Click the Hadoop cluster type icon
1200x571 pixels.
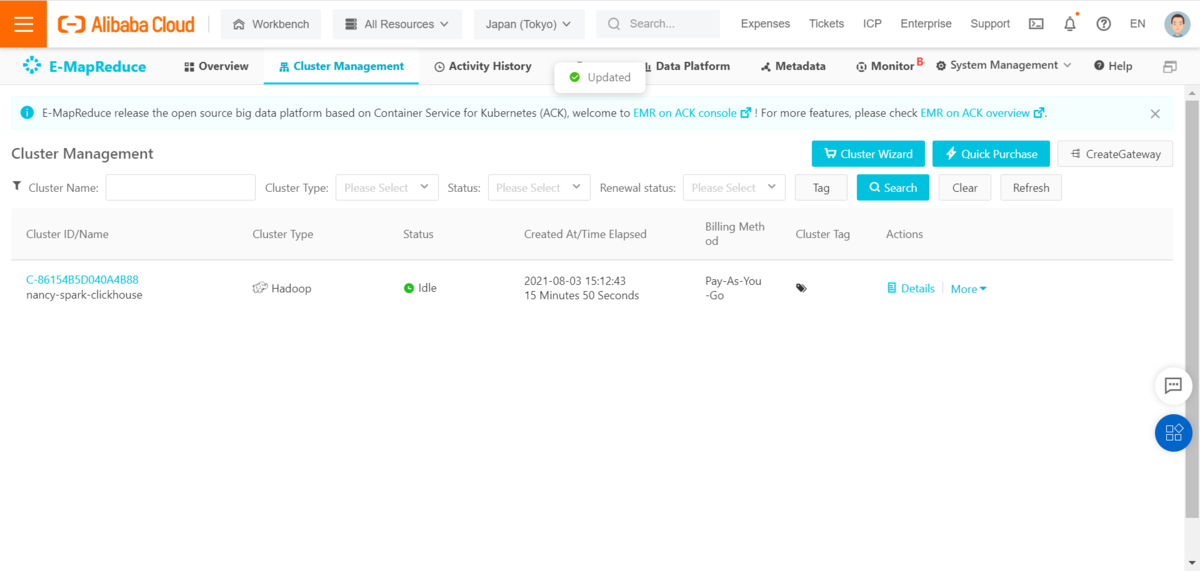tap(261, 288)
